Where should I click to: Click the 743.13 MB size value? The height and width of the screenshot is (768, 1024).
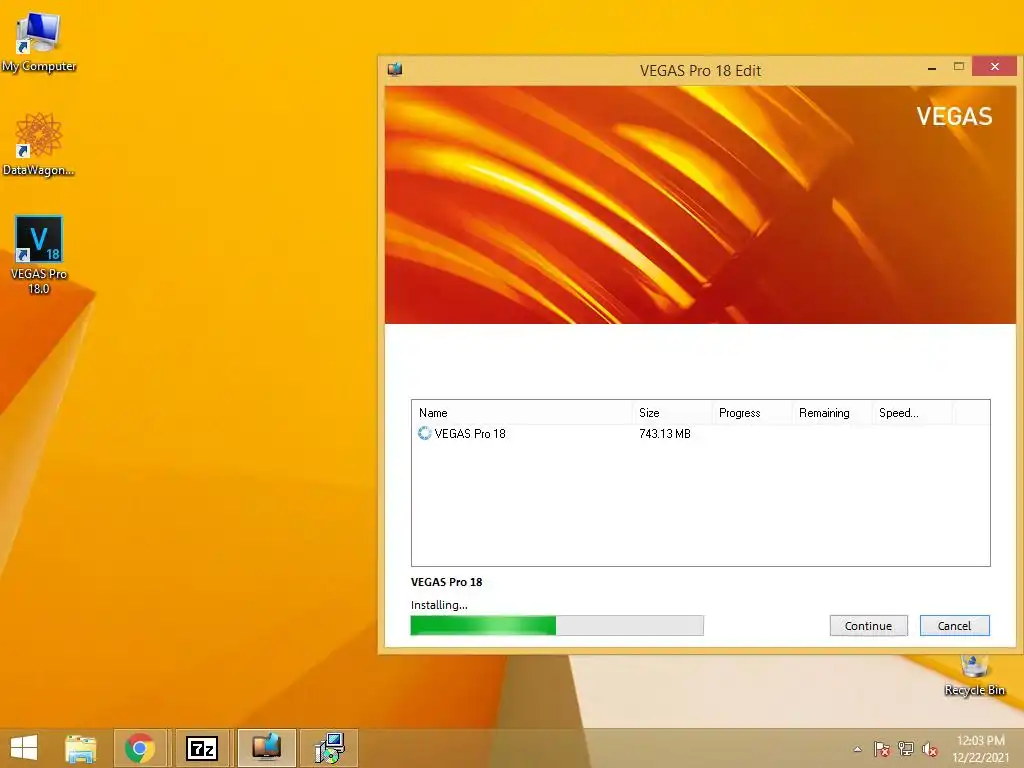click(665, 434)
